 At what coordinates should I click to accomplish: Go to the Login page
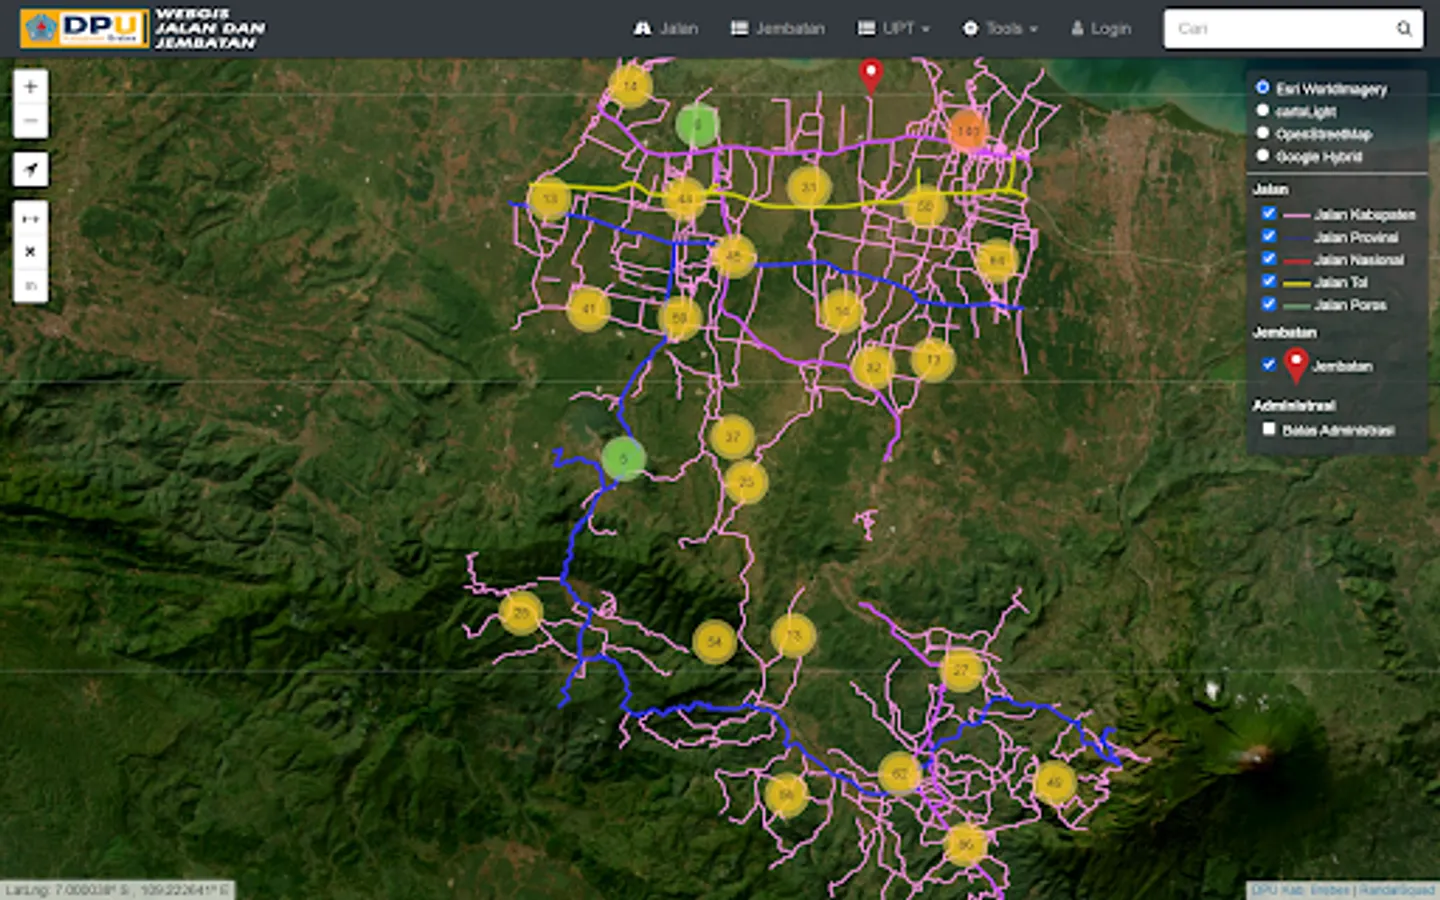point(1101,29)
